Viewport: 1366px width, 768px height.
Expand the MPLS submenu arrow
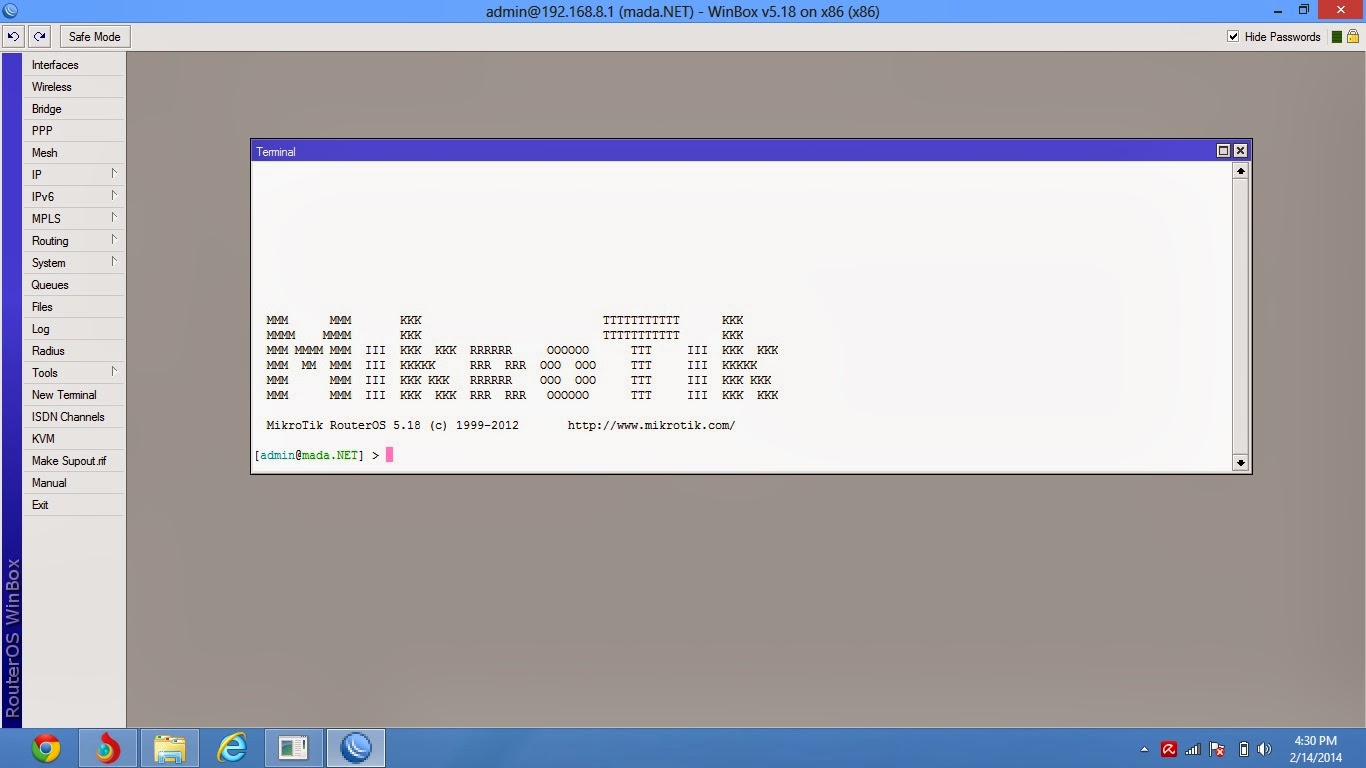(x=114, y=218)
